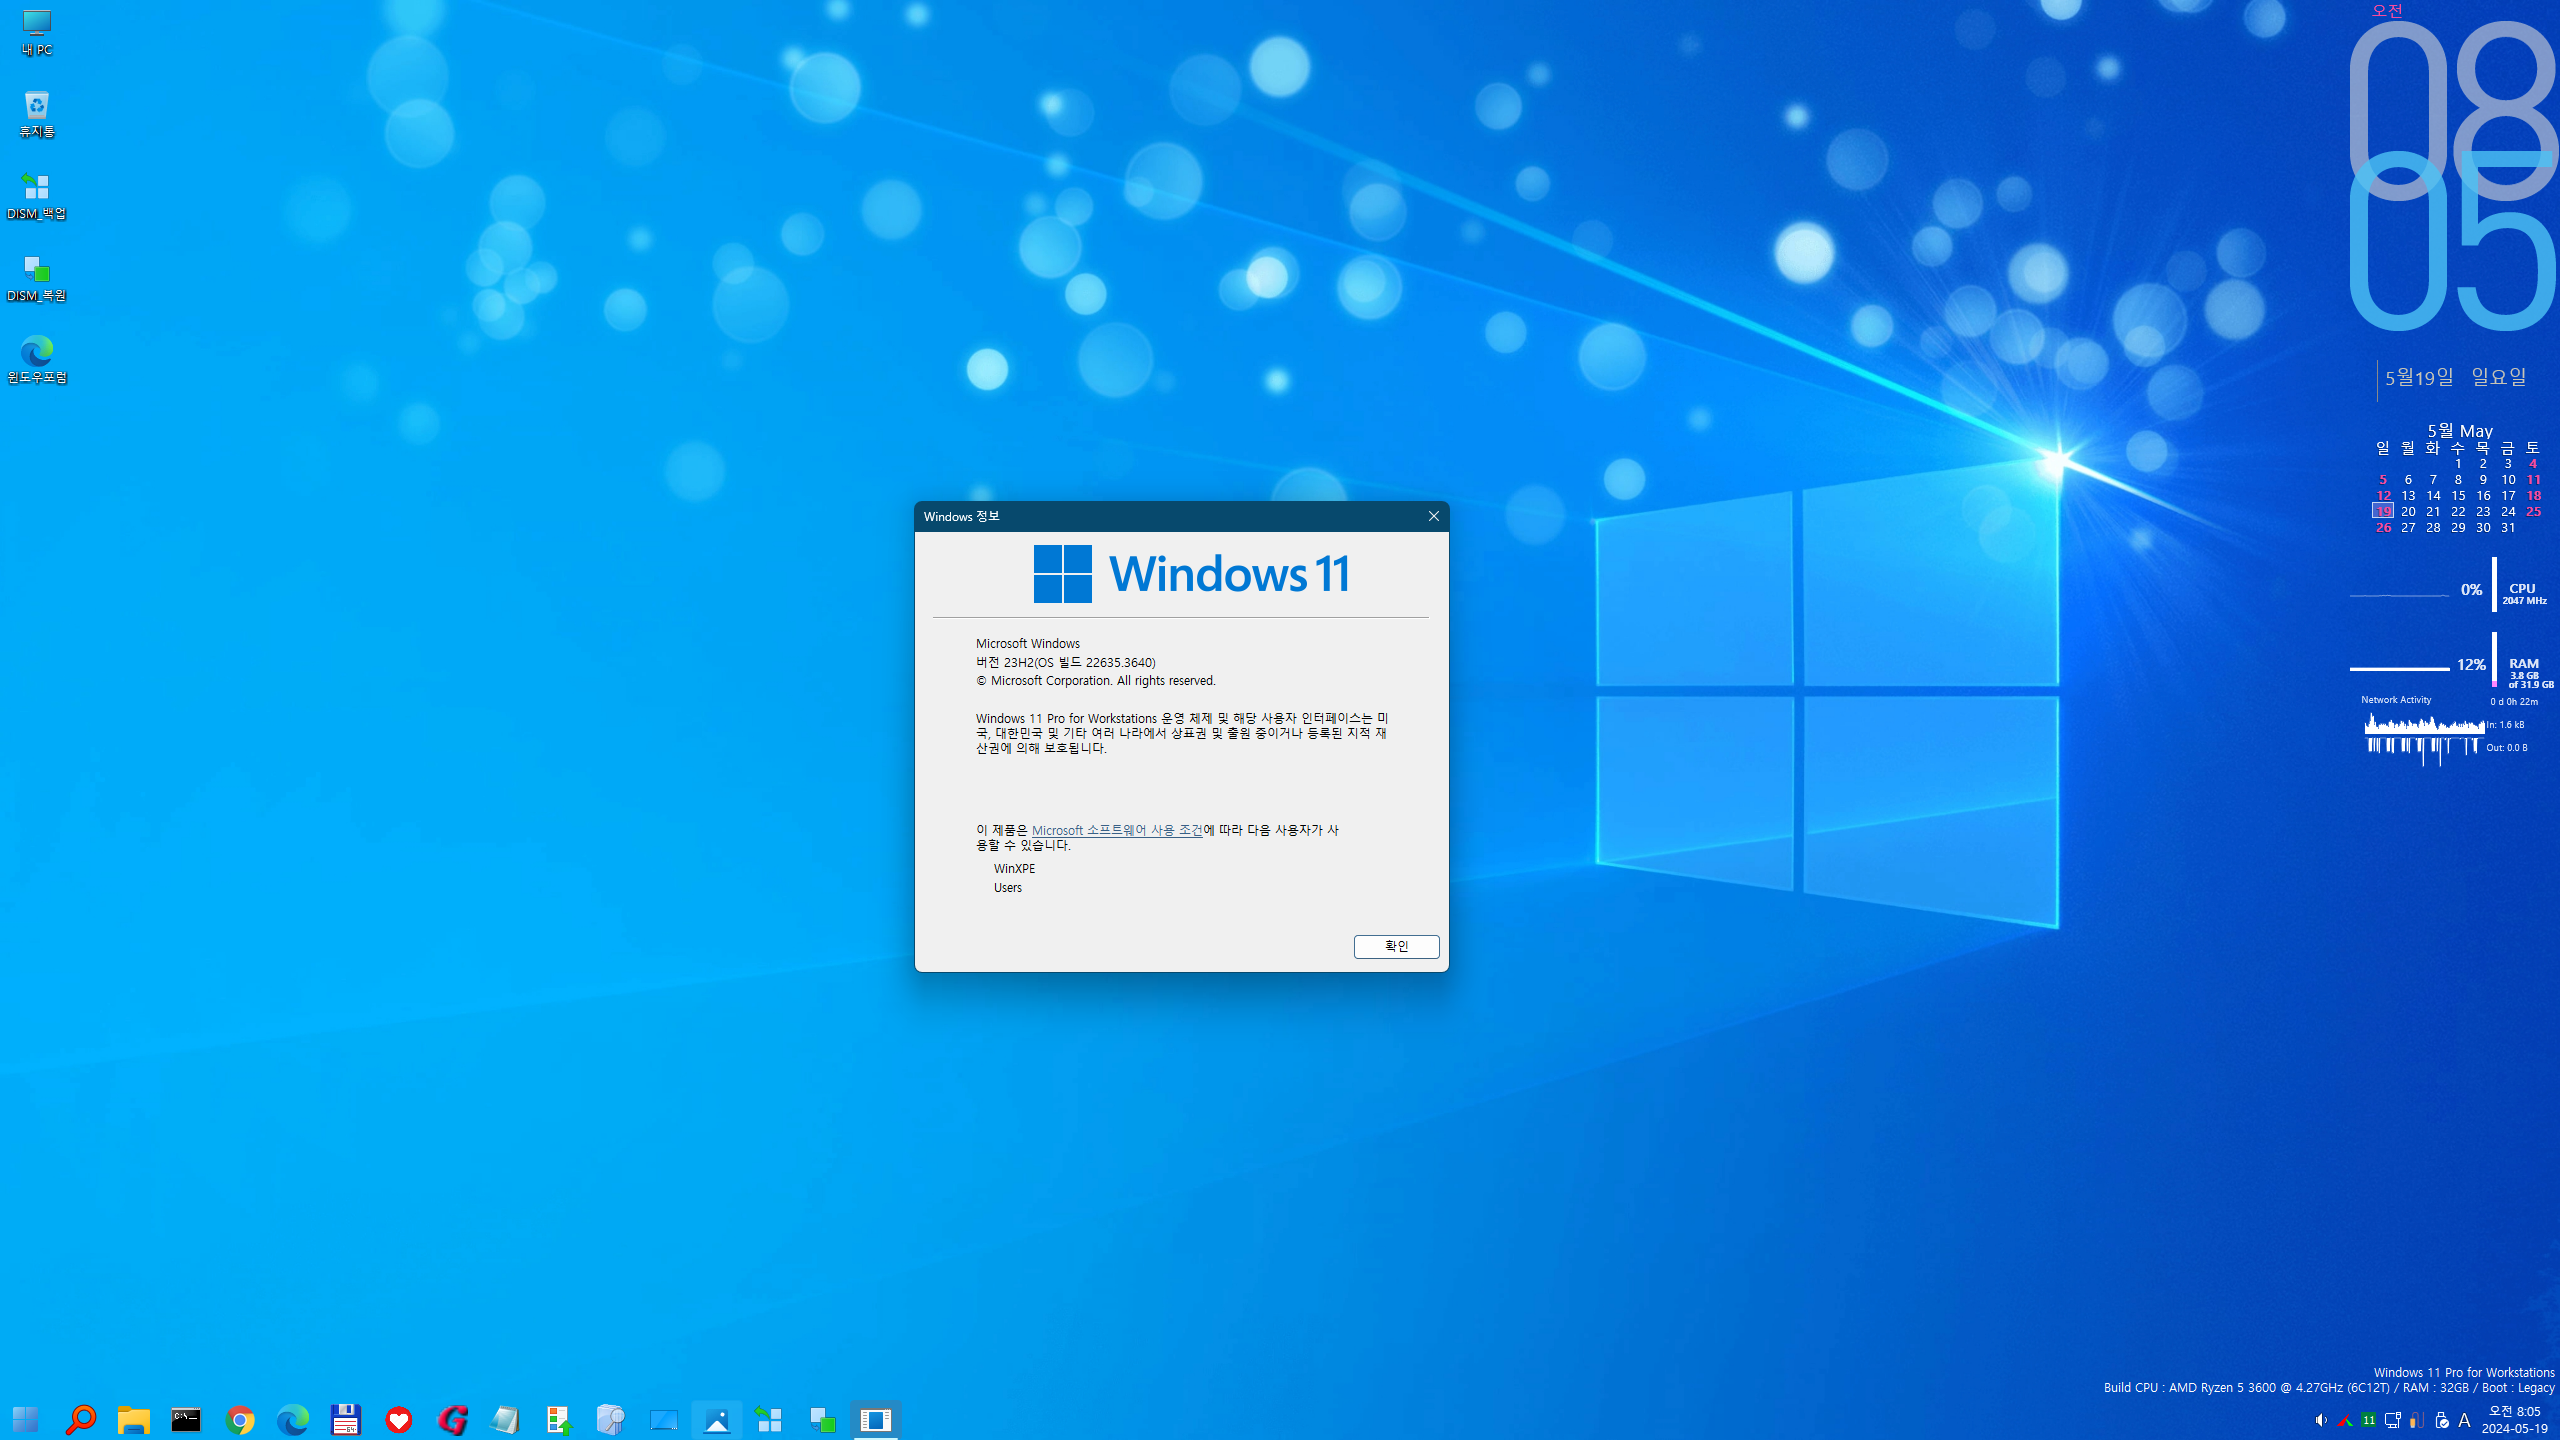The image size is (2560, 1440).
Task: Click the 버전 23H2 build text line
Action: click(x=1065, y=662)
